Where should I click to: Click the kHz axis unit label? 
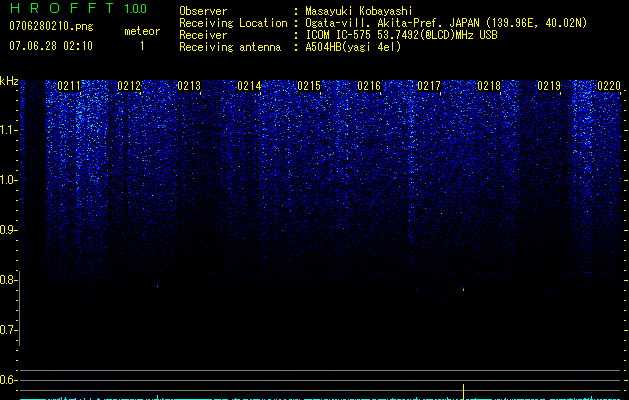9,81
